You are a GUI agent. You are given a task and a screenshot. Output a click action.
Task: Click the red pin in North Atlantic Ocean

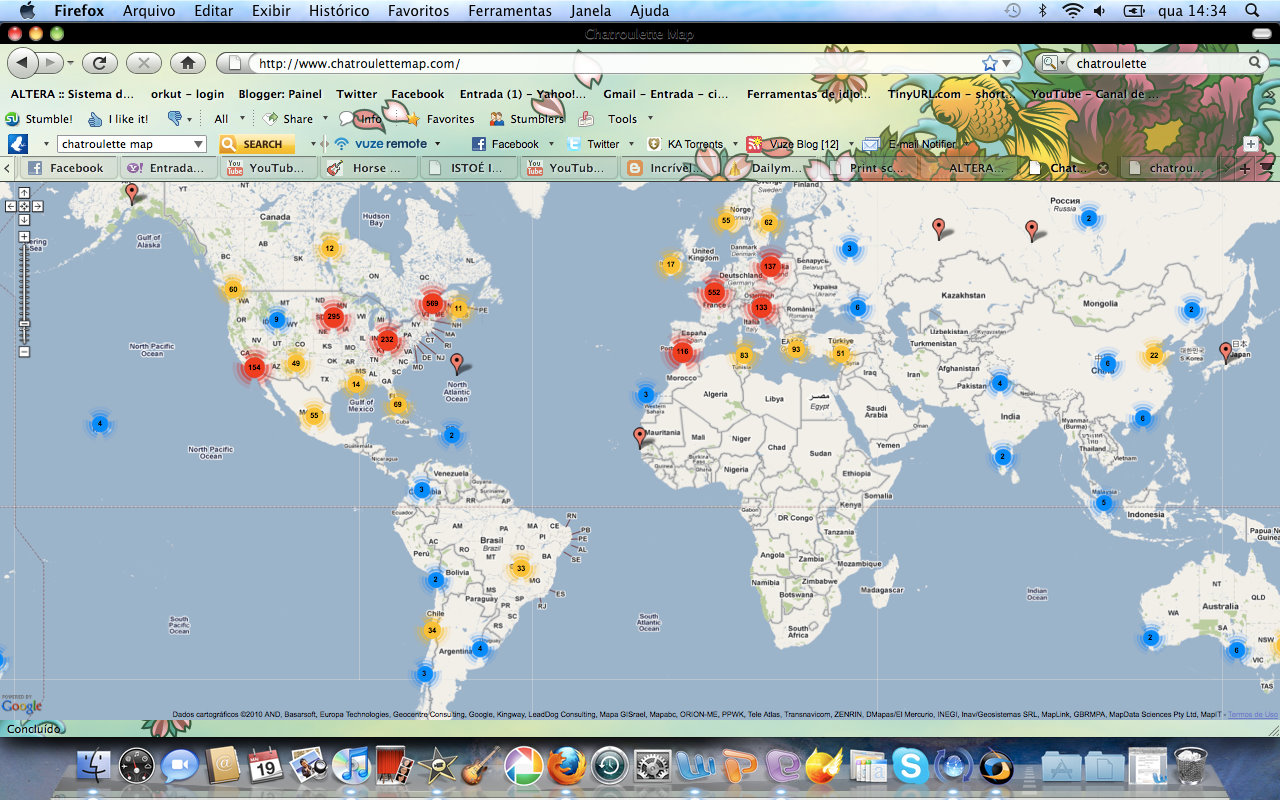[457, 363]
